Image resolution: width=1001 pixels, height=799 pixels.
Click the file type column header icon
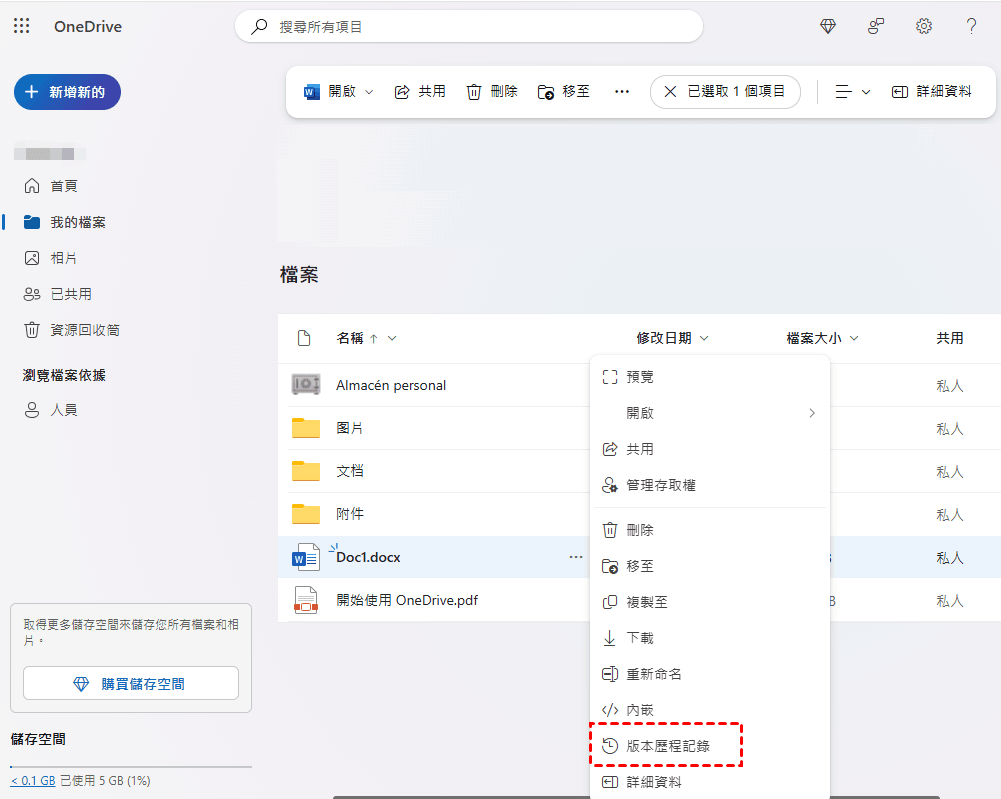point(304,338)
